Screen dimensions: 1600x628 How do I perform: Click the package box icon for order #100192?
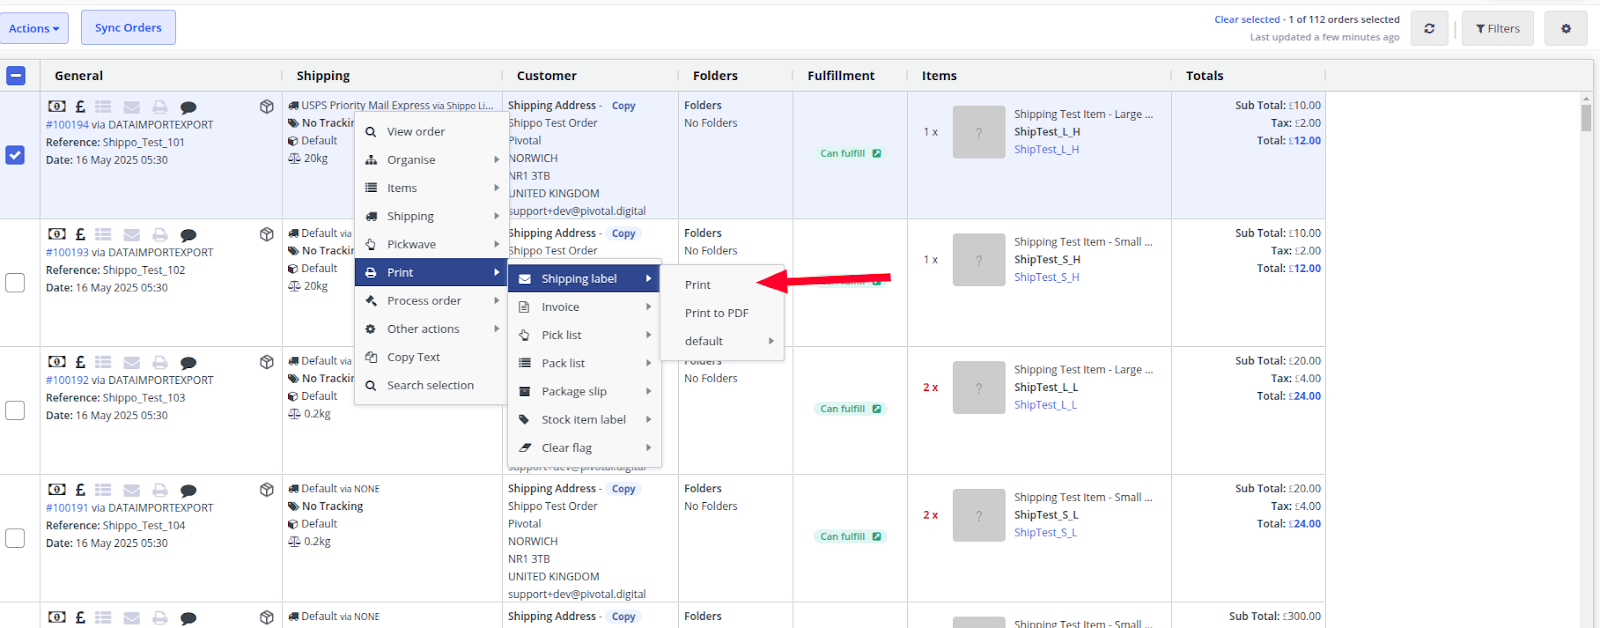click(267, 362)
